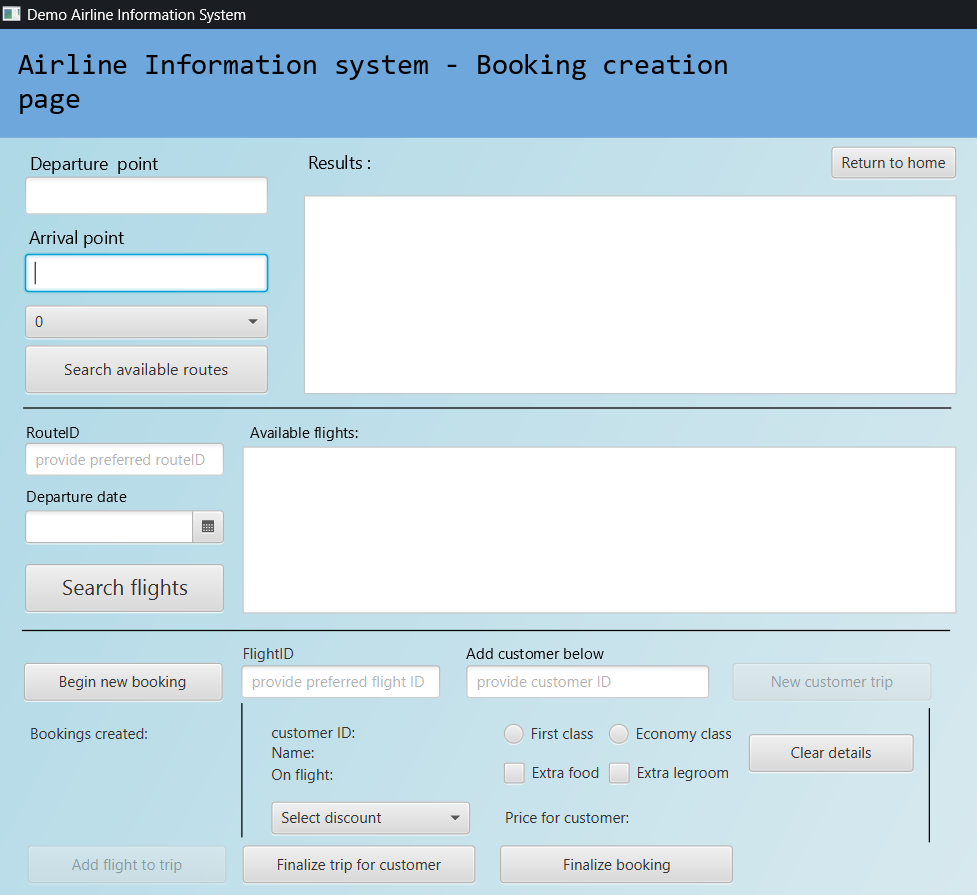Click the 'On flight:' label
The image size is (977, 895).
click(302, 775)
